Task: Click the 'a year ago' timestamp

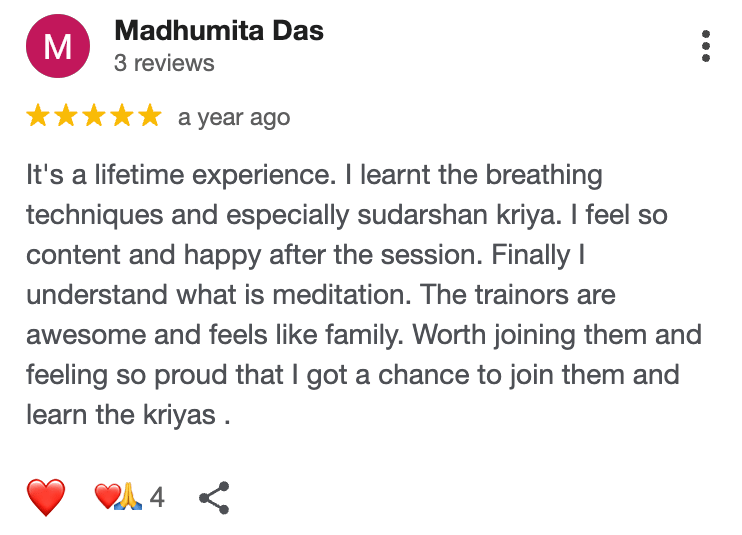Action: [x=234, y=118]
